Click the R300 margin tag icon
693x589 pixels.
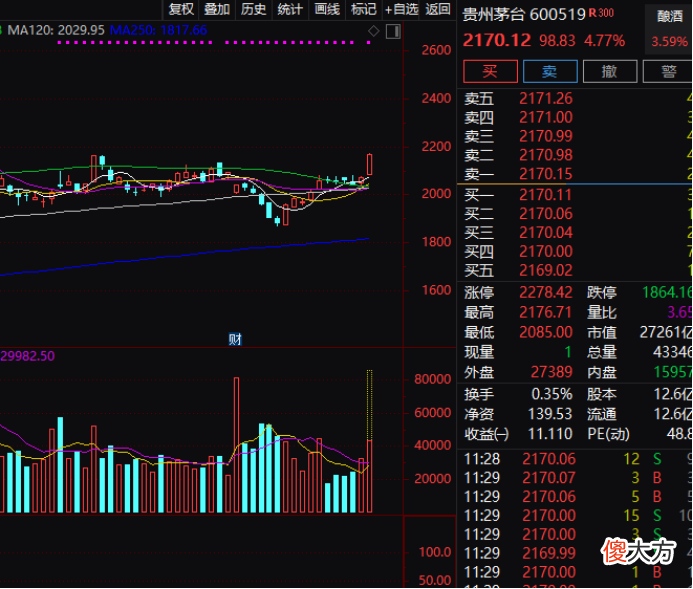(601, 13)
